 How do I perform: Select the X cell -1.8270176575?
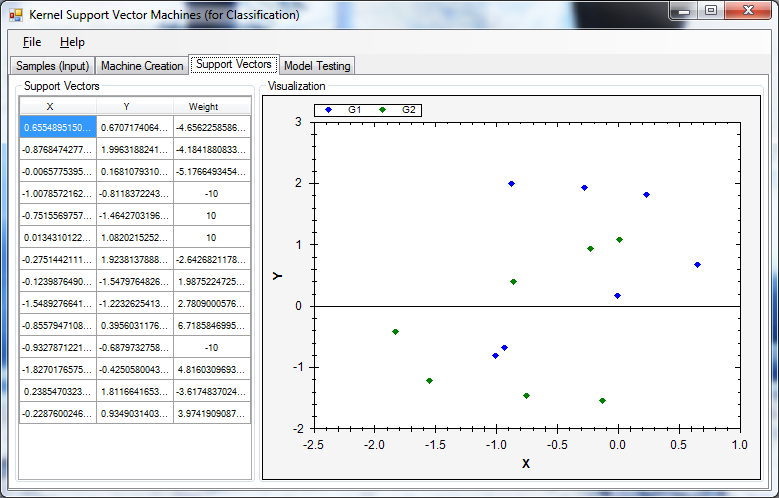pyautogui.click(x=58, y=369)
